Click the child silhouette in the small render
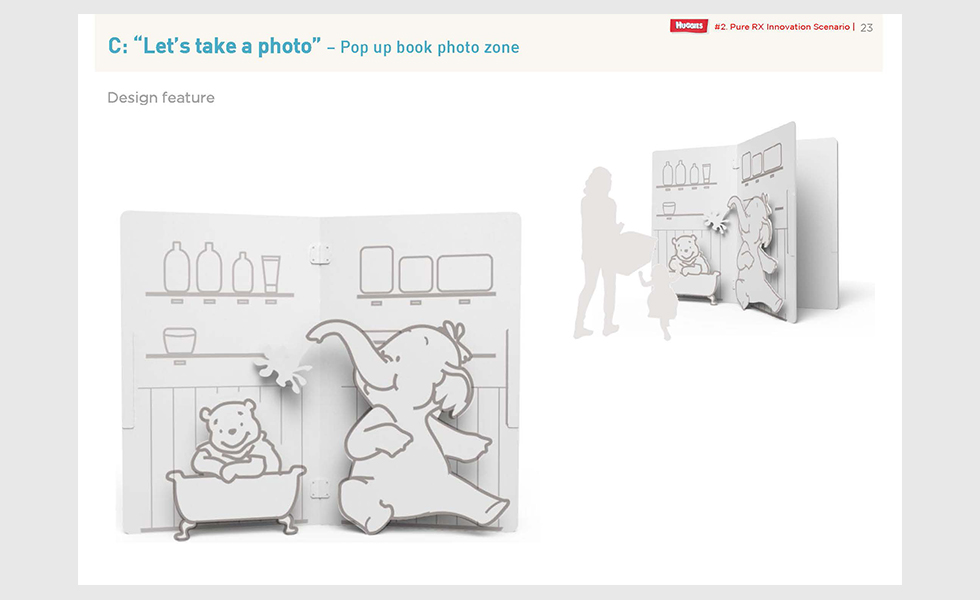This screenshot has width=980, height=600. tap(659, 299)
